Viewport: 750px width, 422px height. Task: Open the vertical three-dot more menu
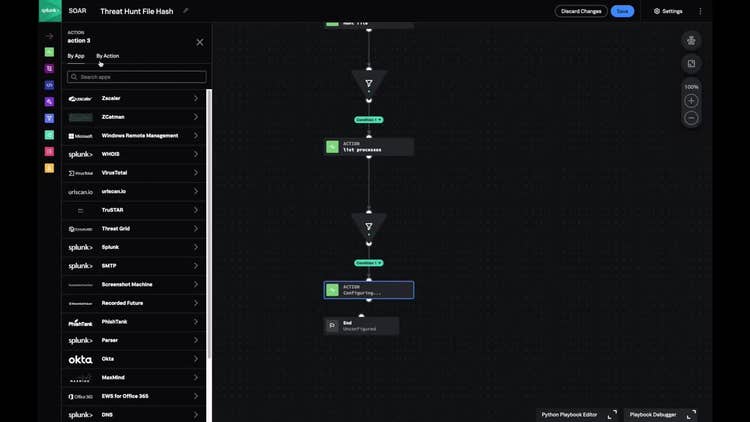[x=700, y=11]
